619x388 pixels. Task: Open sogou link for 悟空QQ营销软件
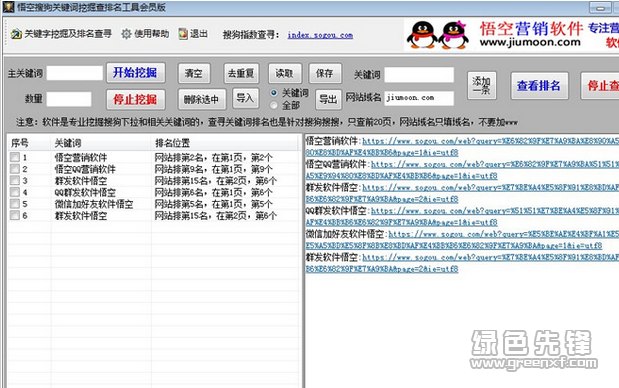pyautogui.click(x=495, y=164)
